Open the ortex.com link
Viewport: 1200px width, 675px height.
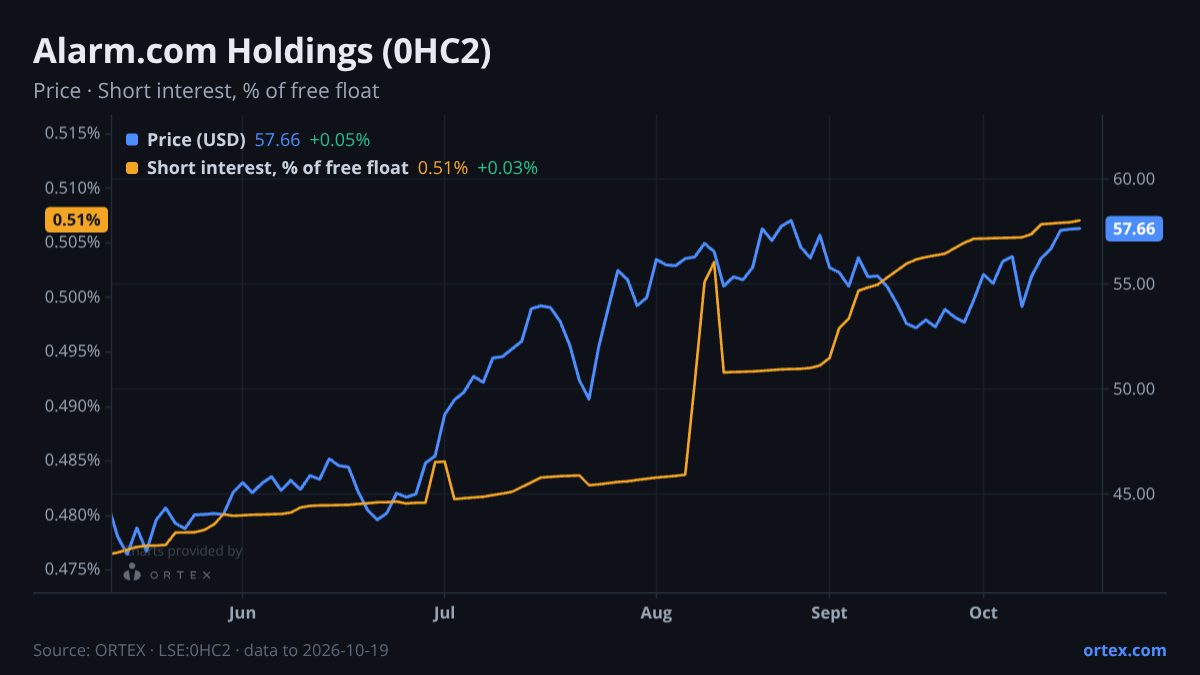pos(1125,650)
